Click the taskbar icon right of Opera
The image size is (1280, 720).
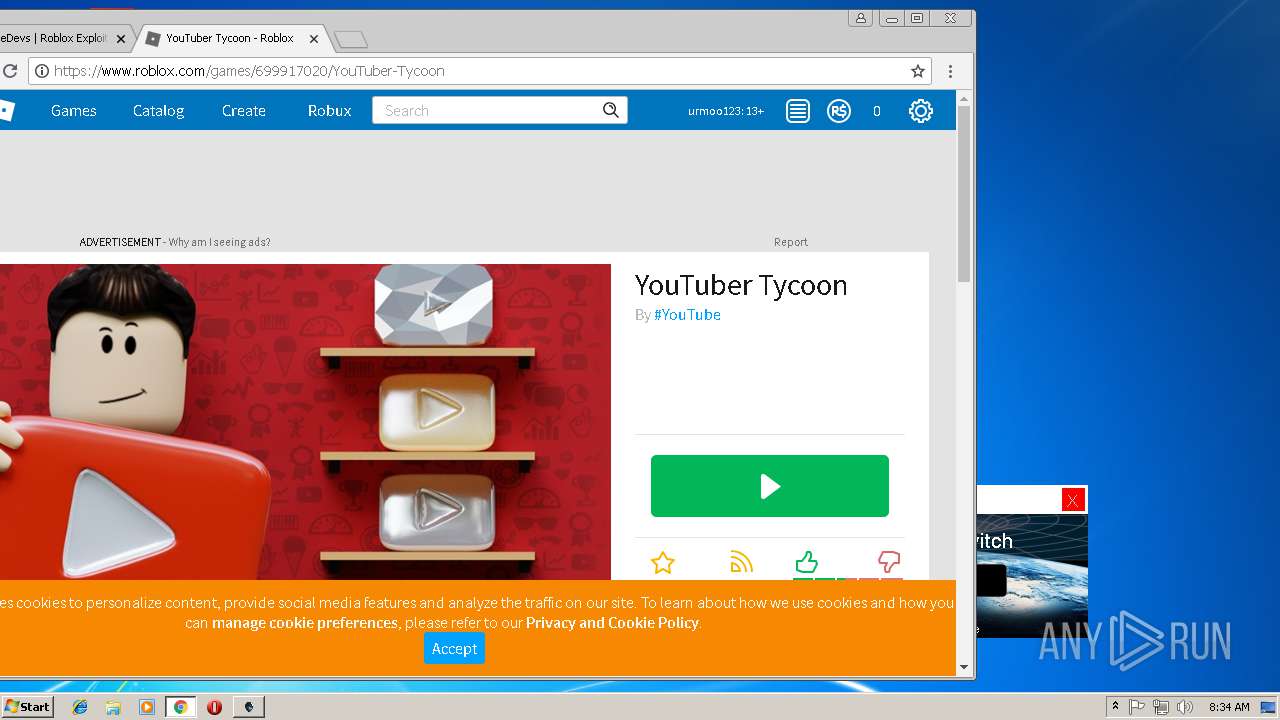pos(248,707)
